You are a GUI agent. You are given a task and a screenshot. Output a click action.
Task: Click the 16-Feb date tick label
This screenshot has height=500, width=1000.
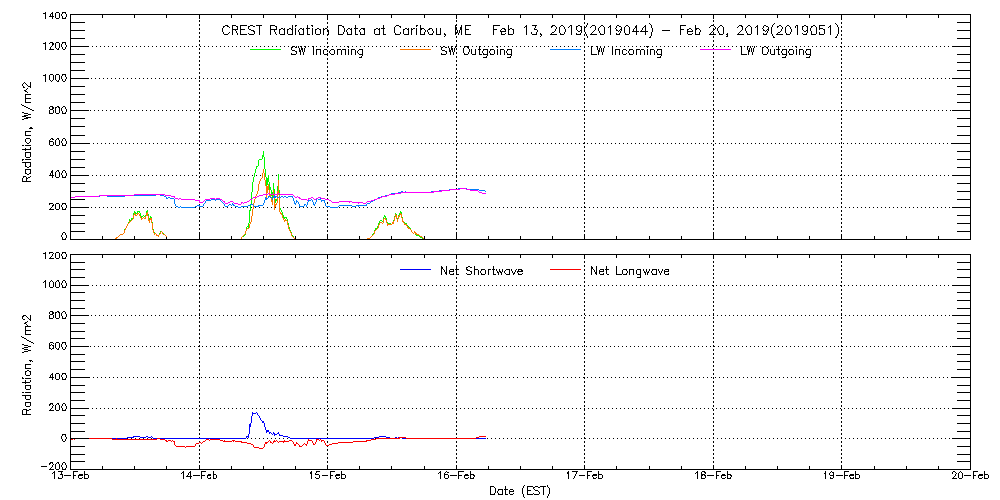click(x=457, y=477)
